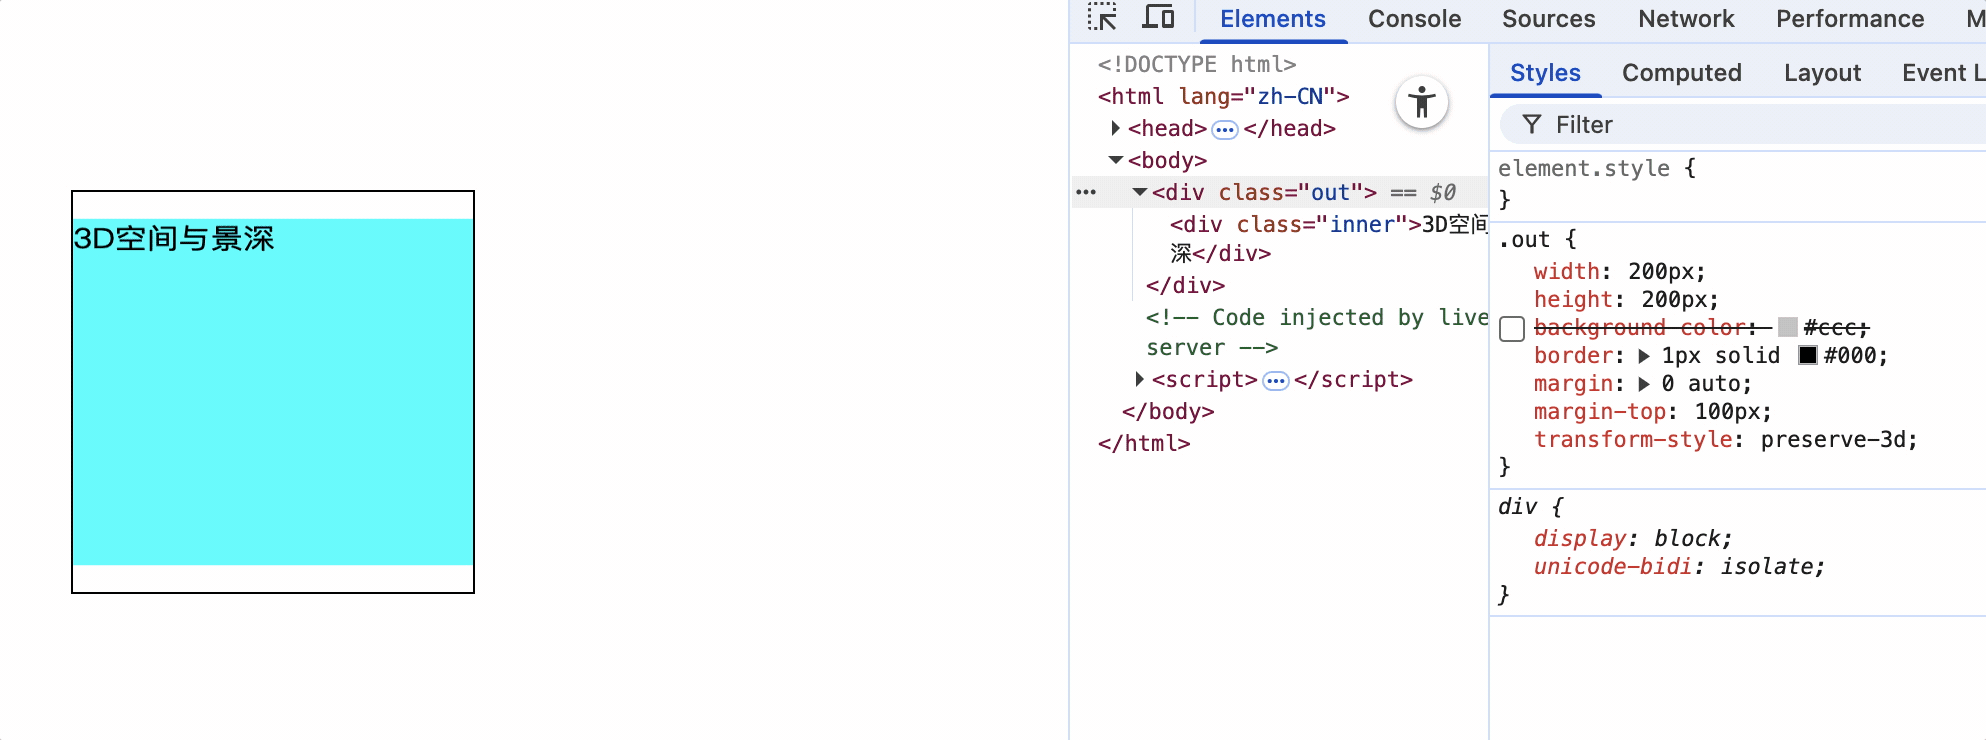
Task: Expand the margin shorthand property triangle
Action: coord(1644,384)
